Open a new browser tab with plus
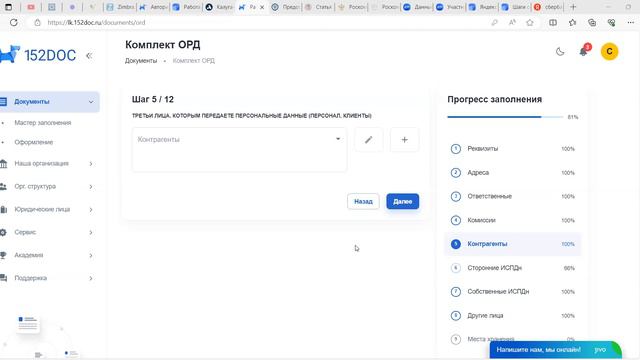This screenshot has height=360, width=640. (x=573, y=7)
